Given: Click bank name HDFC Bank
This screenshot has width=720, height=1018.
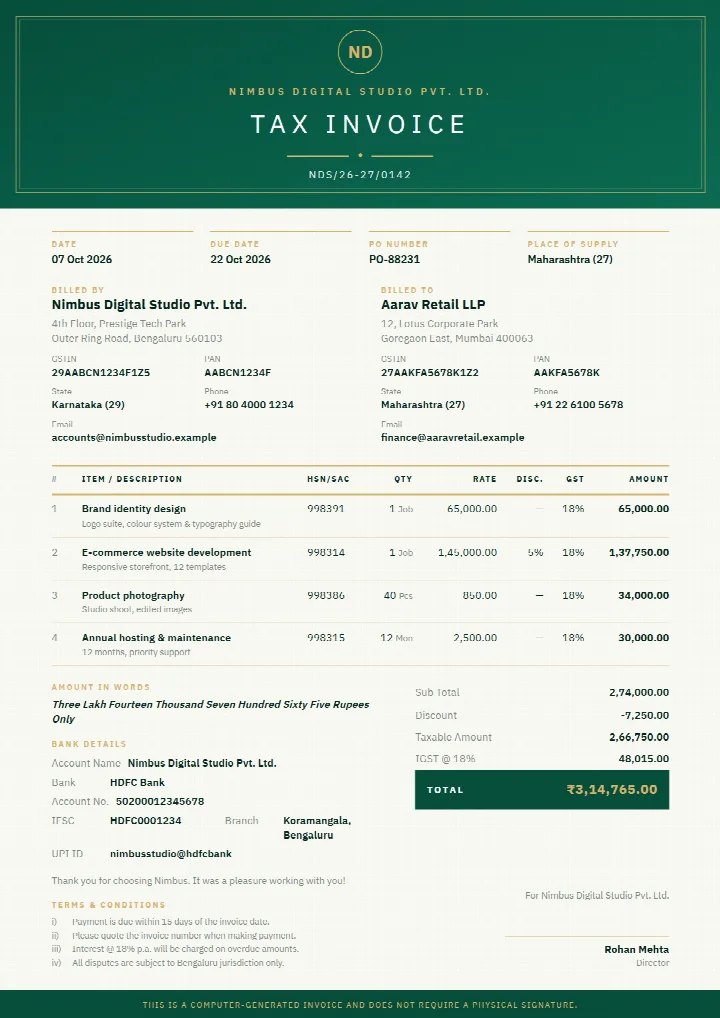Looking at the screenshot, I should [x=137, y=782].
